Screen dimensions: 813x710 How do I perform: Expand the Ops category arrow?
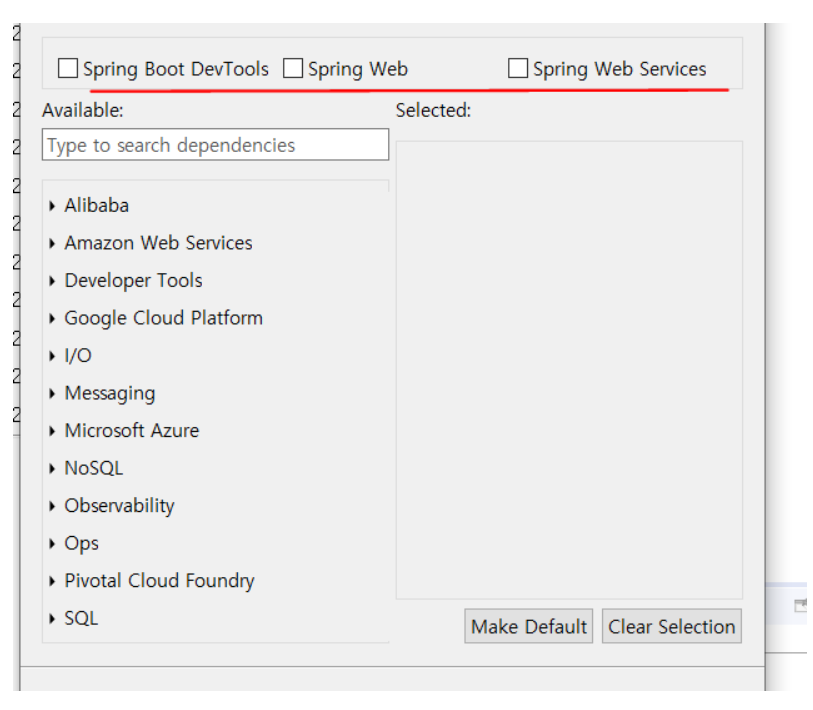click(52, 544)
